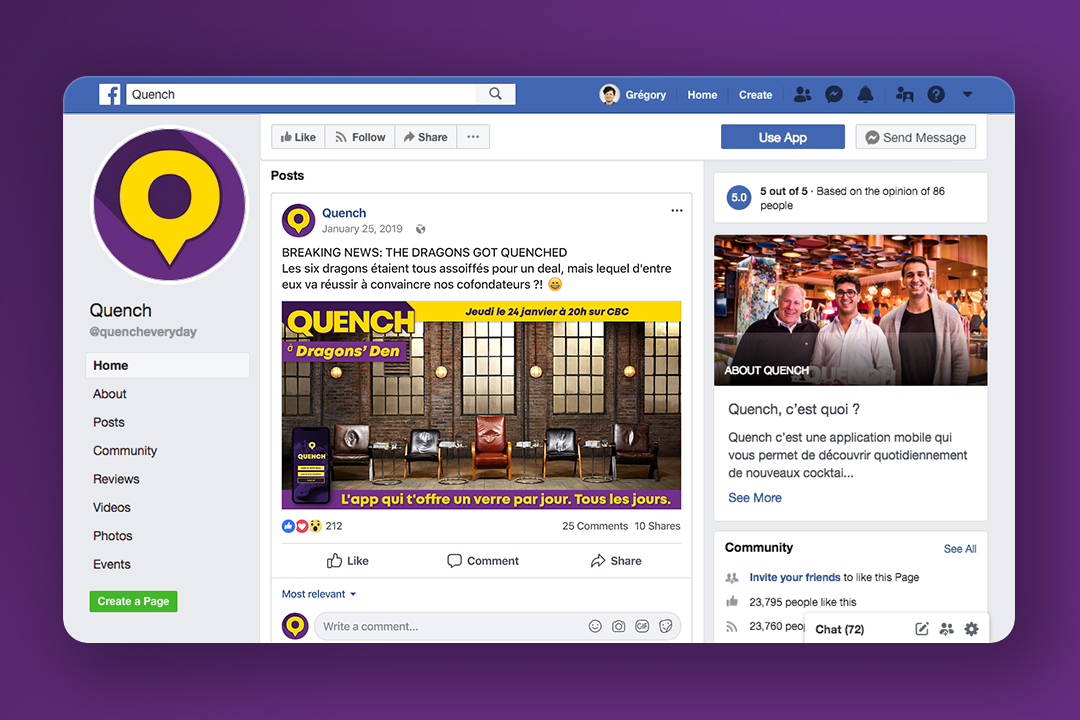Select About in the page sidebar
This screenshot has height=720, width=1080.
pos(110,394)
